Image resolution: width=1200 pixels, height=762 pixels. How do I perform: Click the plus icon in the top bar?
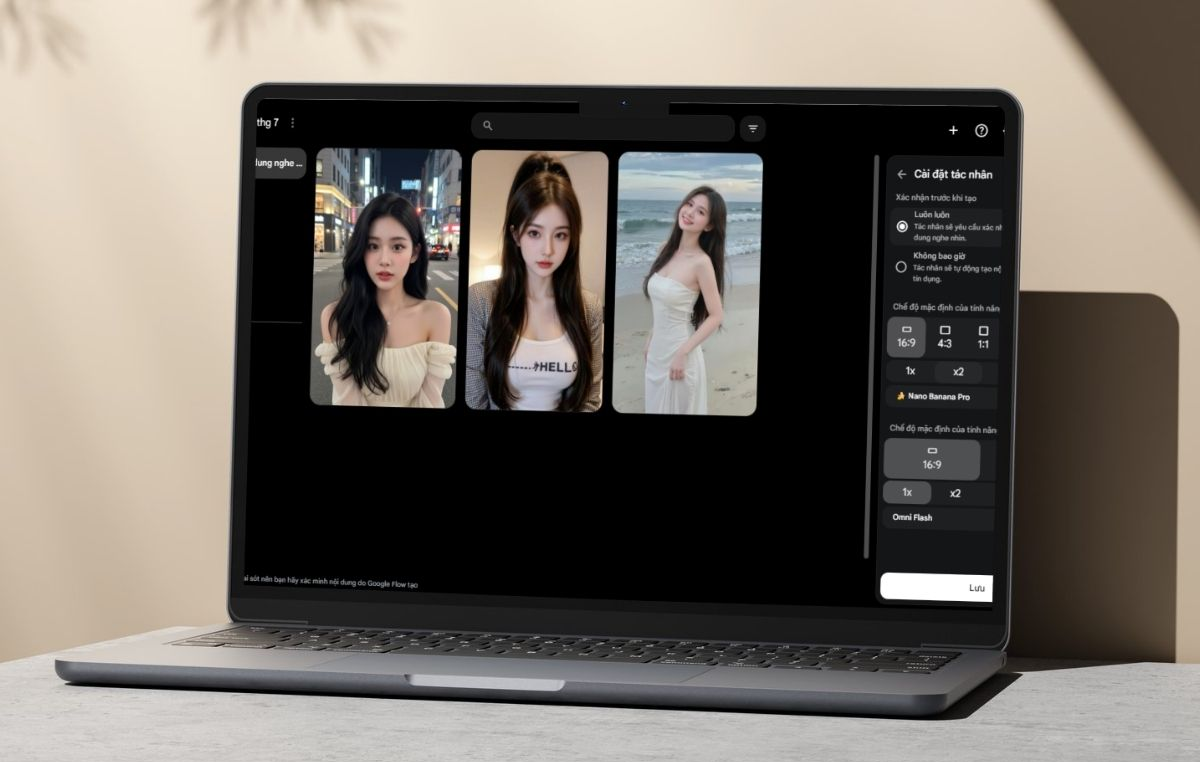pyautogui.click(x=953, y=130)
